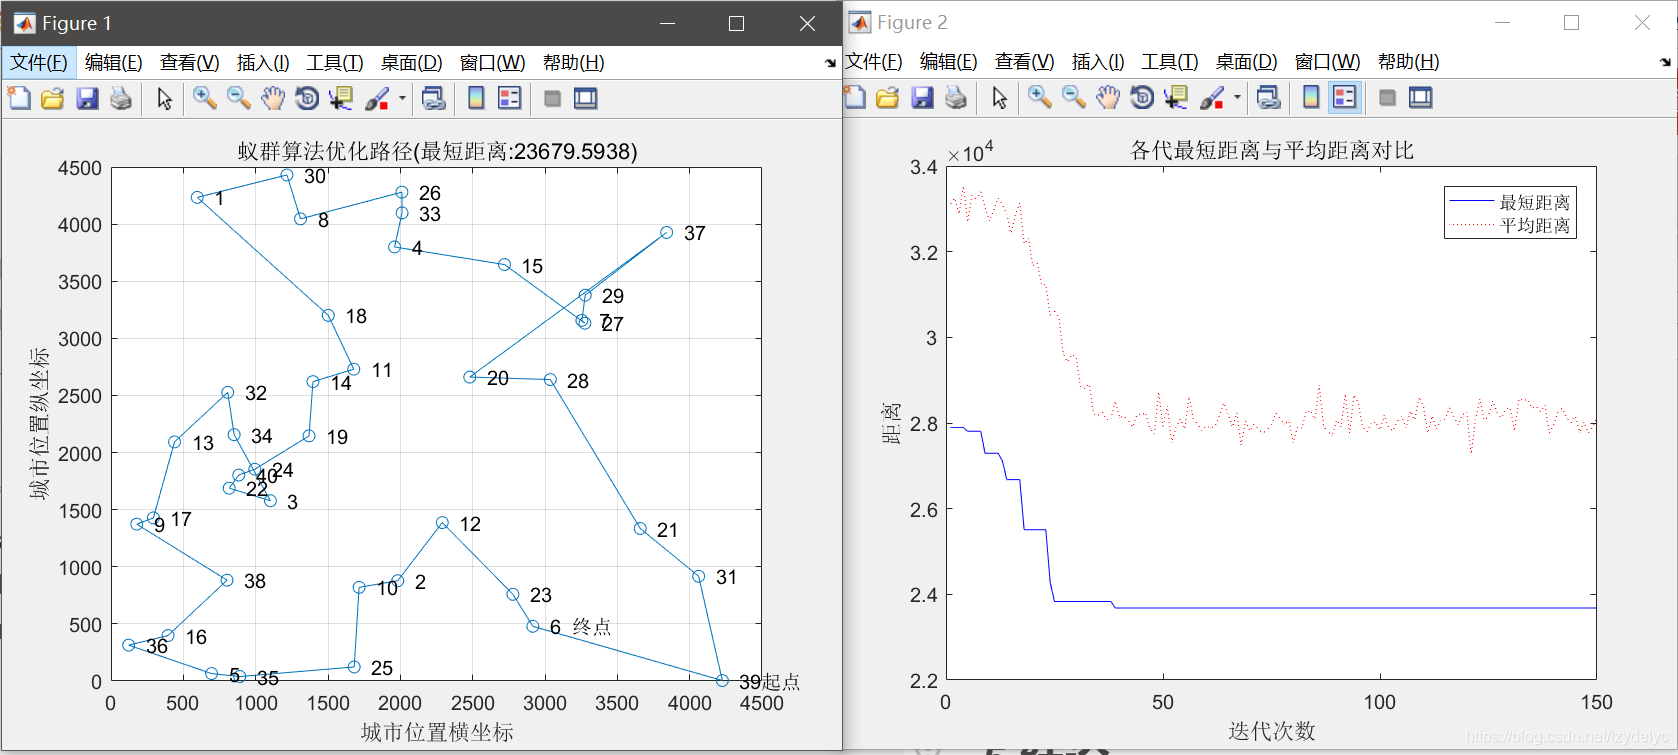Open 查看(V) menu in Figure 2

pyautogui.click(x=1025, y=61)
